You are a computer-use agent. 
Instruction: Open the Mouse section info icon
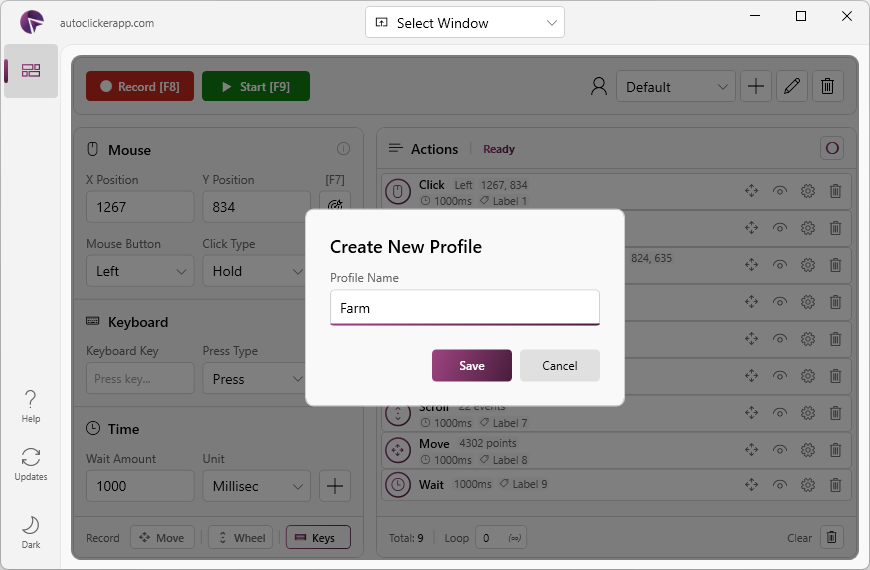[x=343, y=149]
